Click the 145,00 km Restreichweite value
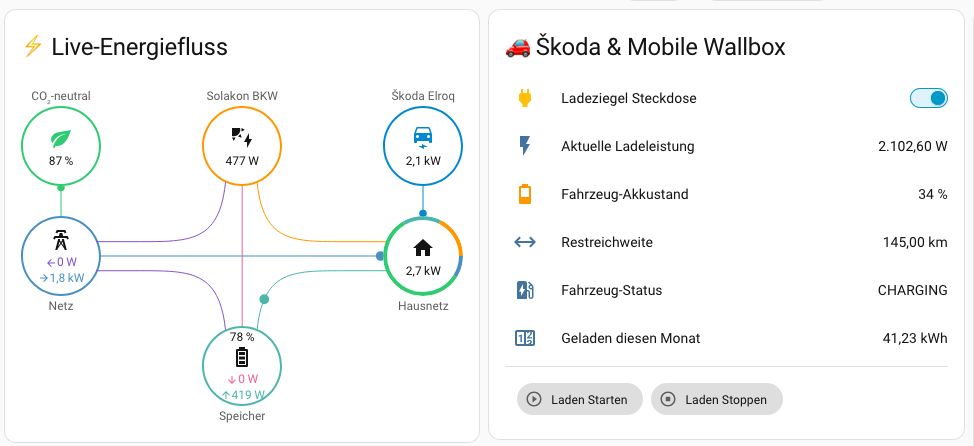 tap(915, 242)
